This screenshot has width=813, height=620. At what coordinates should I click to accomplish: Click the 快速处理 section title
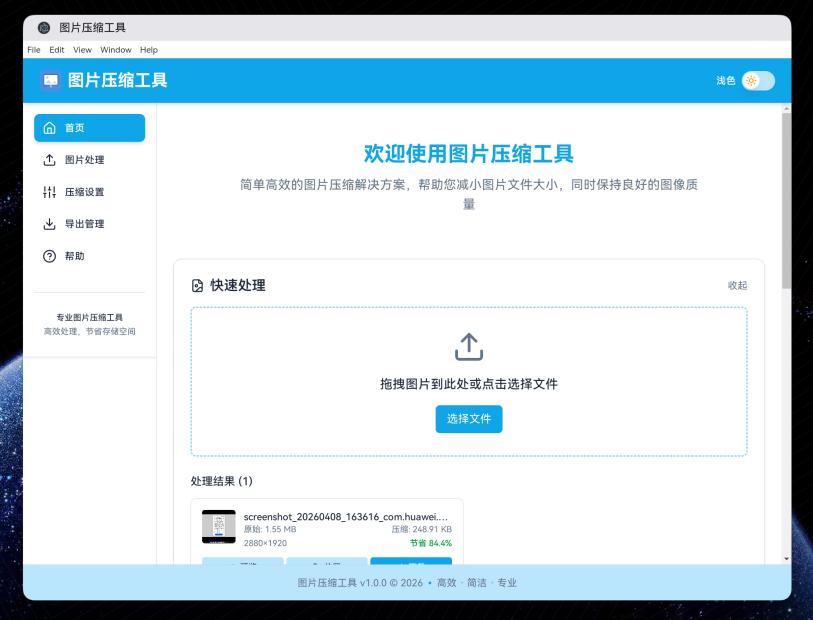237,286
